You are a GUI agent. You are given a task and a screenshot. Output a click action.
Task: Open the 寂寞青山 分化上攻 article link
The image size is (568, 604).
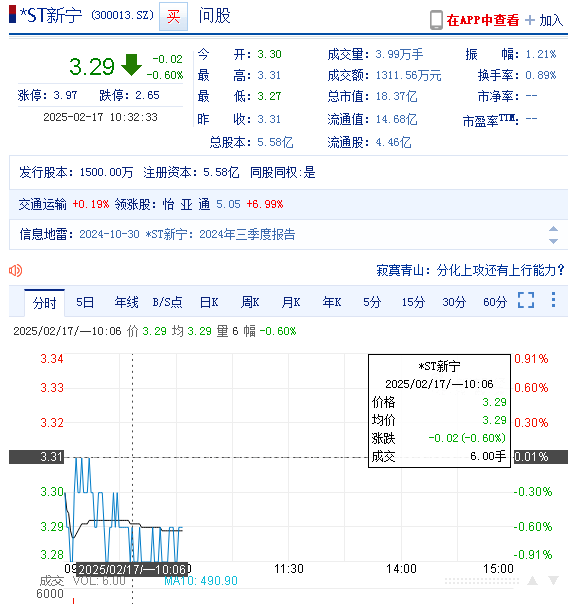[470, 270]
